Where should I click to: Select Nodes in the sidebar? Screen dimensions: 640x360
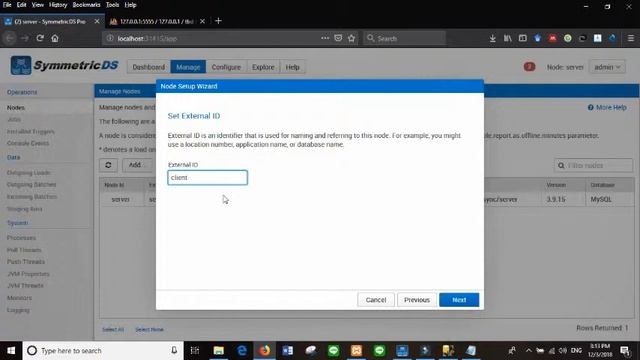coord(16,108)
